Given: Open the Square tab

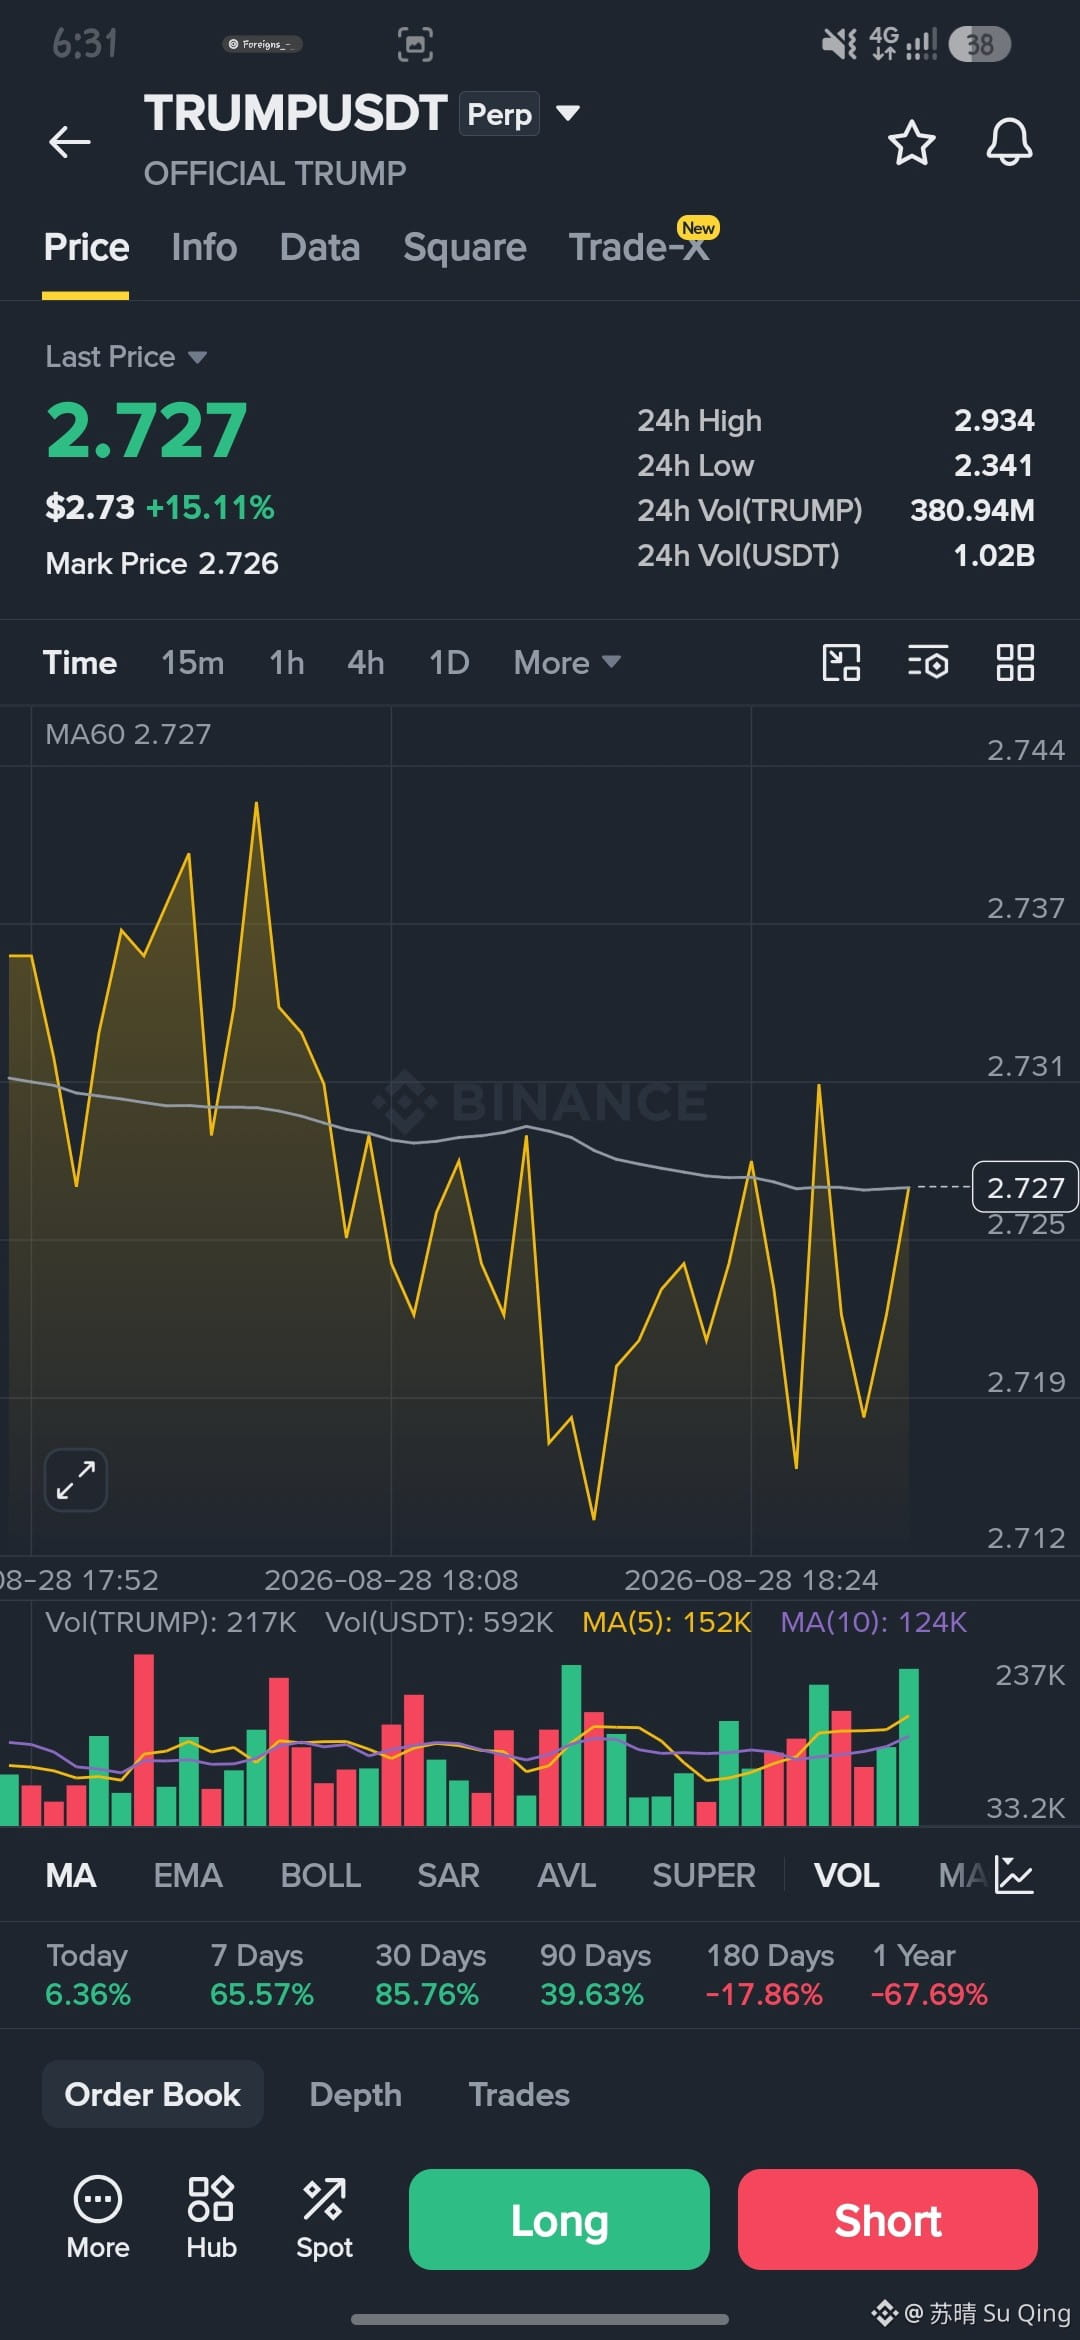Looking at the screenshot, I should coord(465,247).
